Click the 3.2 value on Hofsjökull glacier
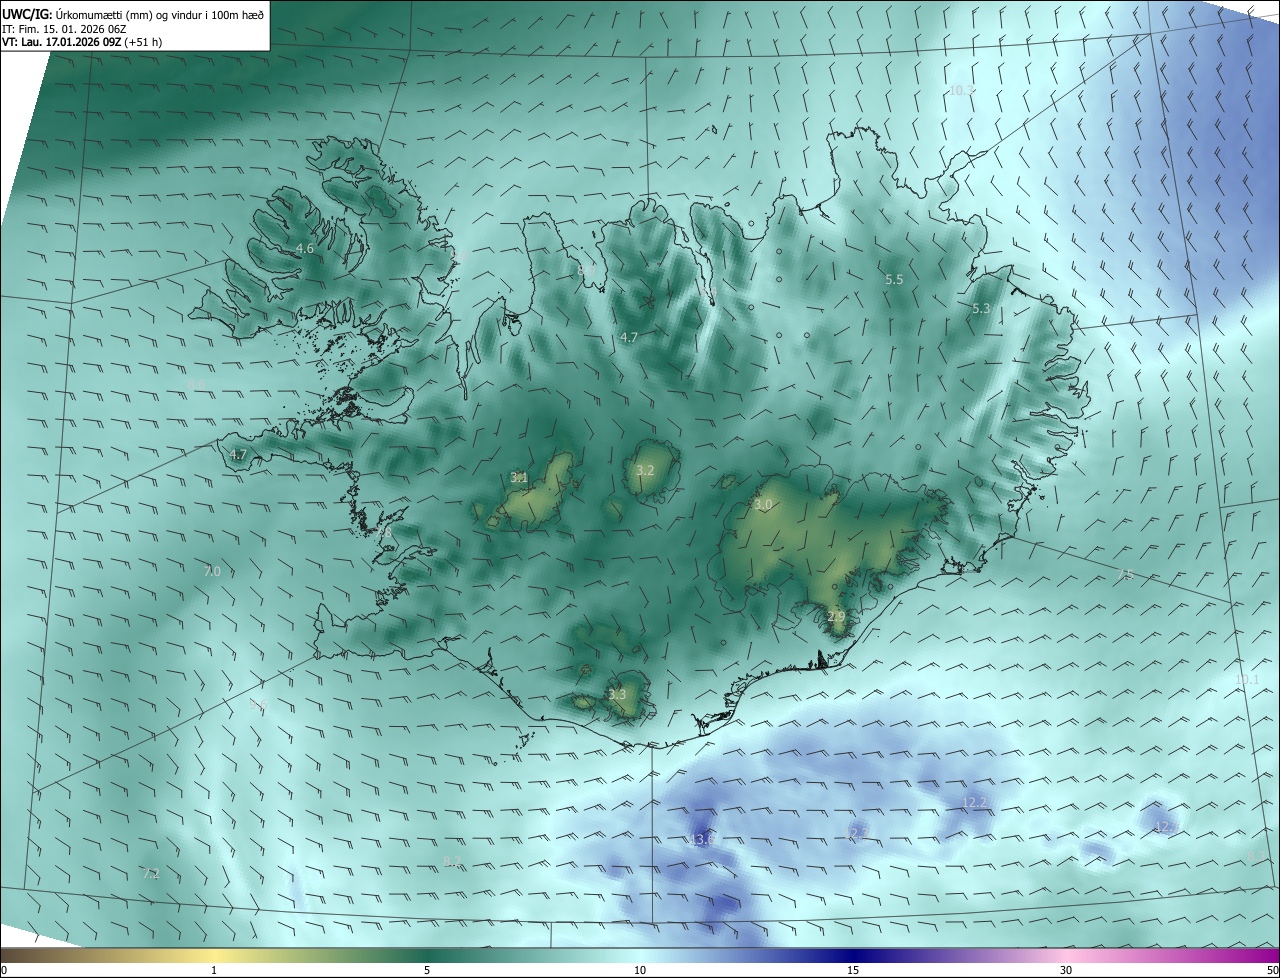Image resolution: width=1280 pixels, height=978 pixels. point(645,470)
